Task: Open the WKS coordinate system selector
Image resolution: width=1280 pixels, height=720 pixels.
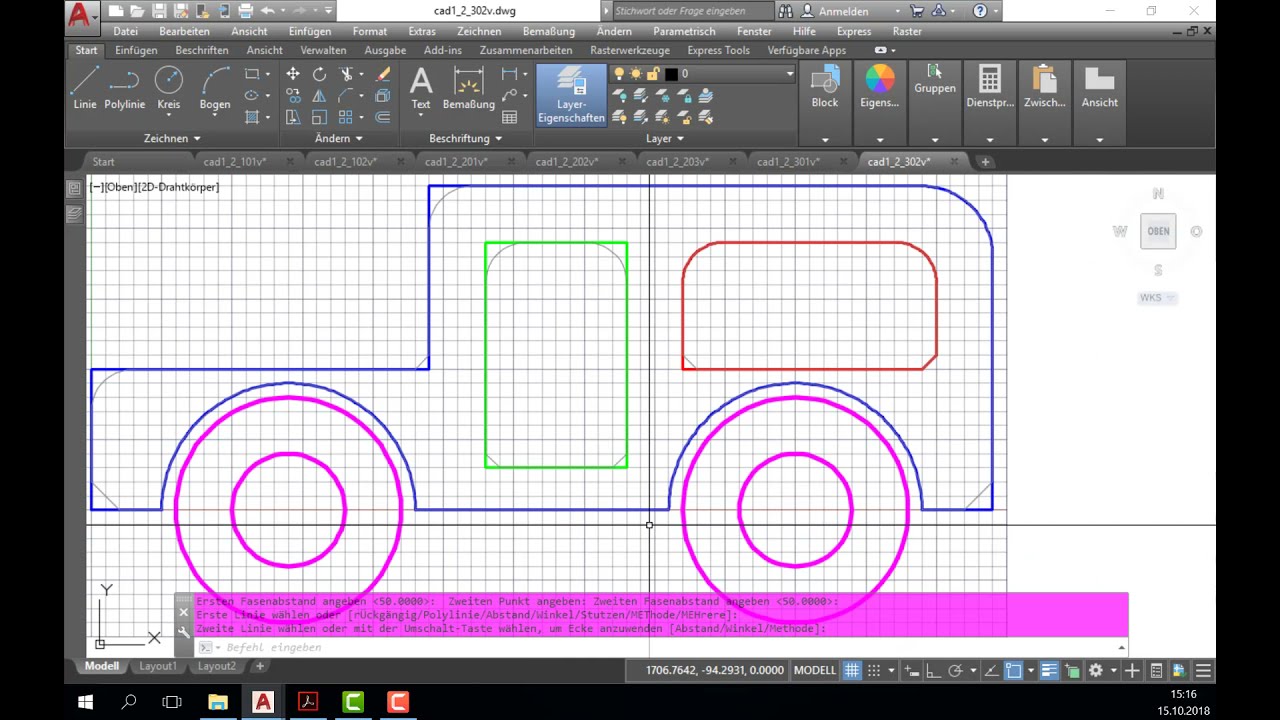Action: tap(1158, 298)
